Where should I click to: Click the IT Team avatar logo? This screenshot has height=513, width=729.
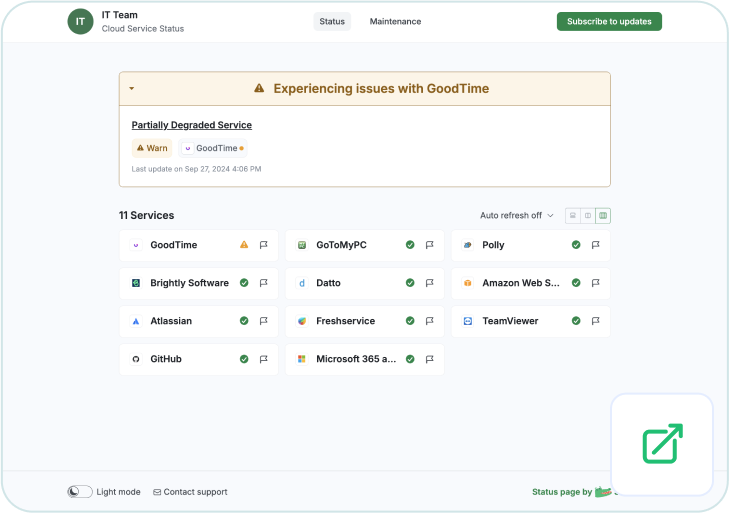80,21
